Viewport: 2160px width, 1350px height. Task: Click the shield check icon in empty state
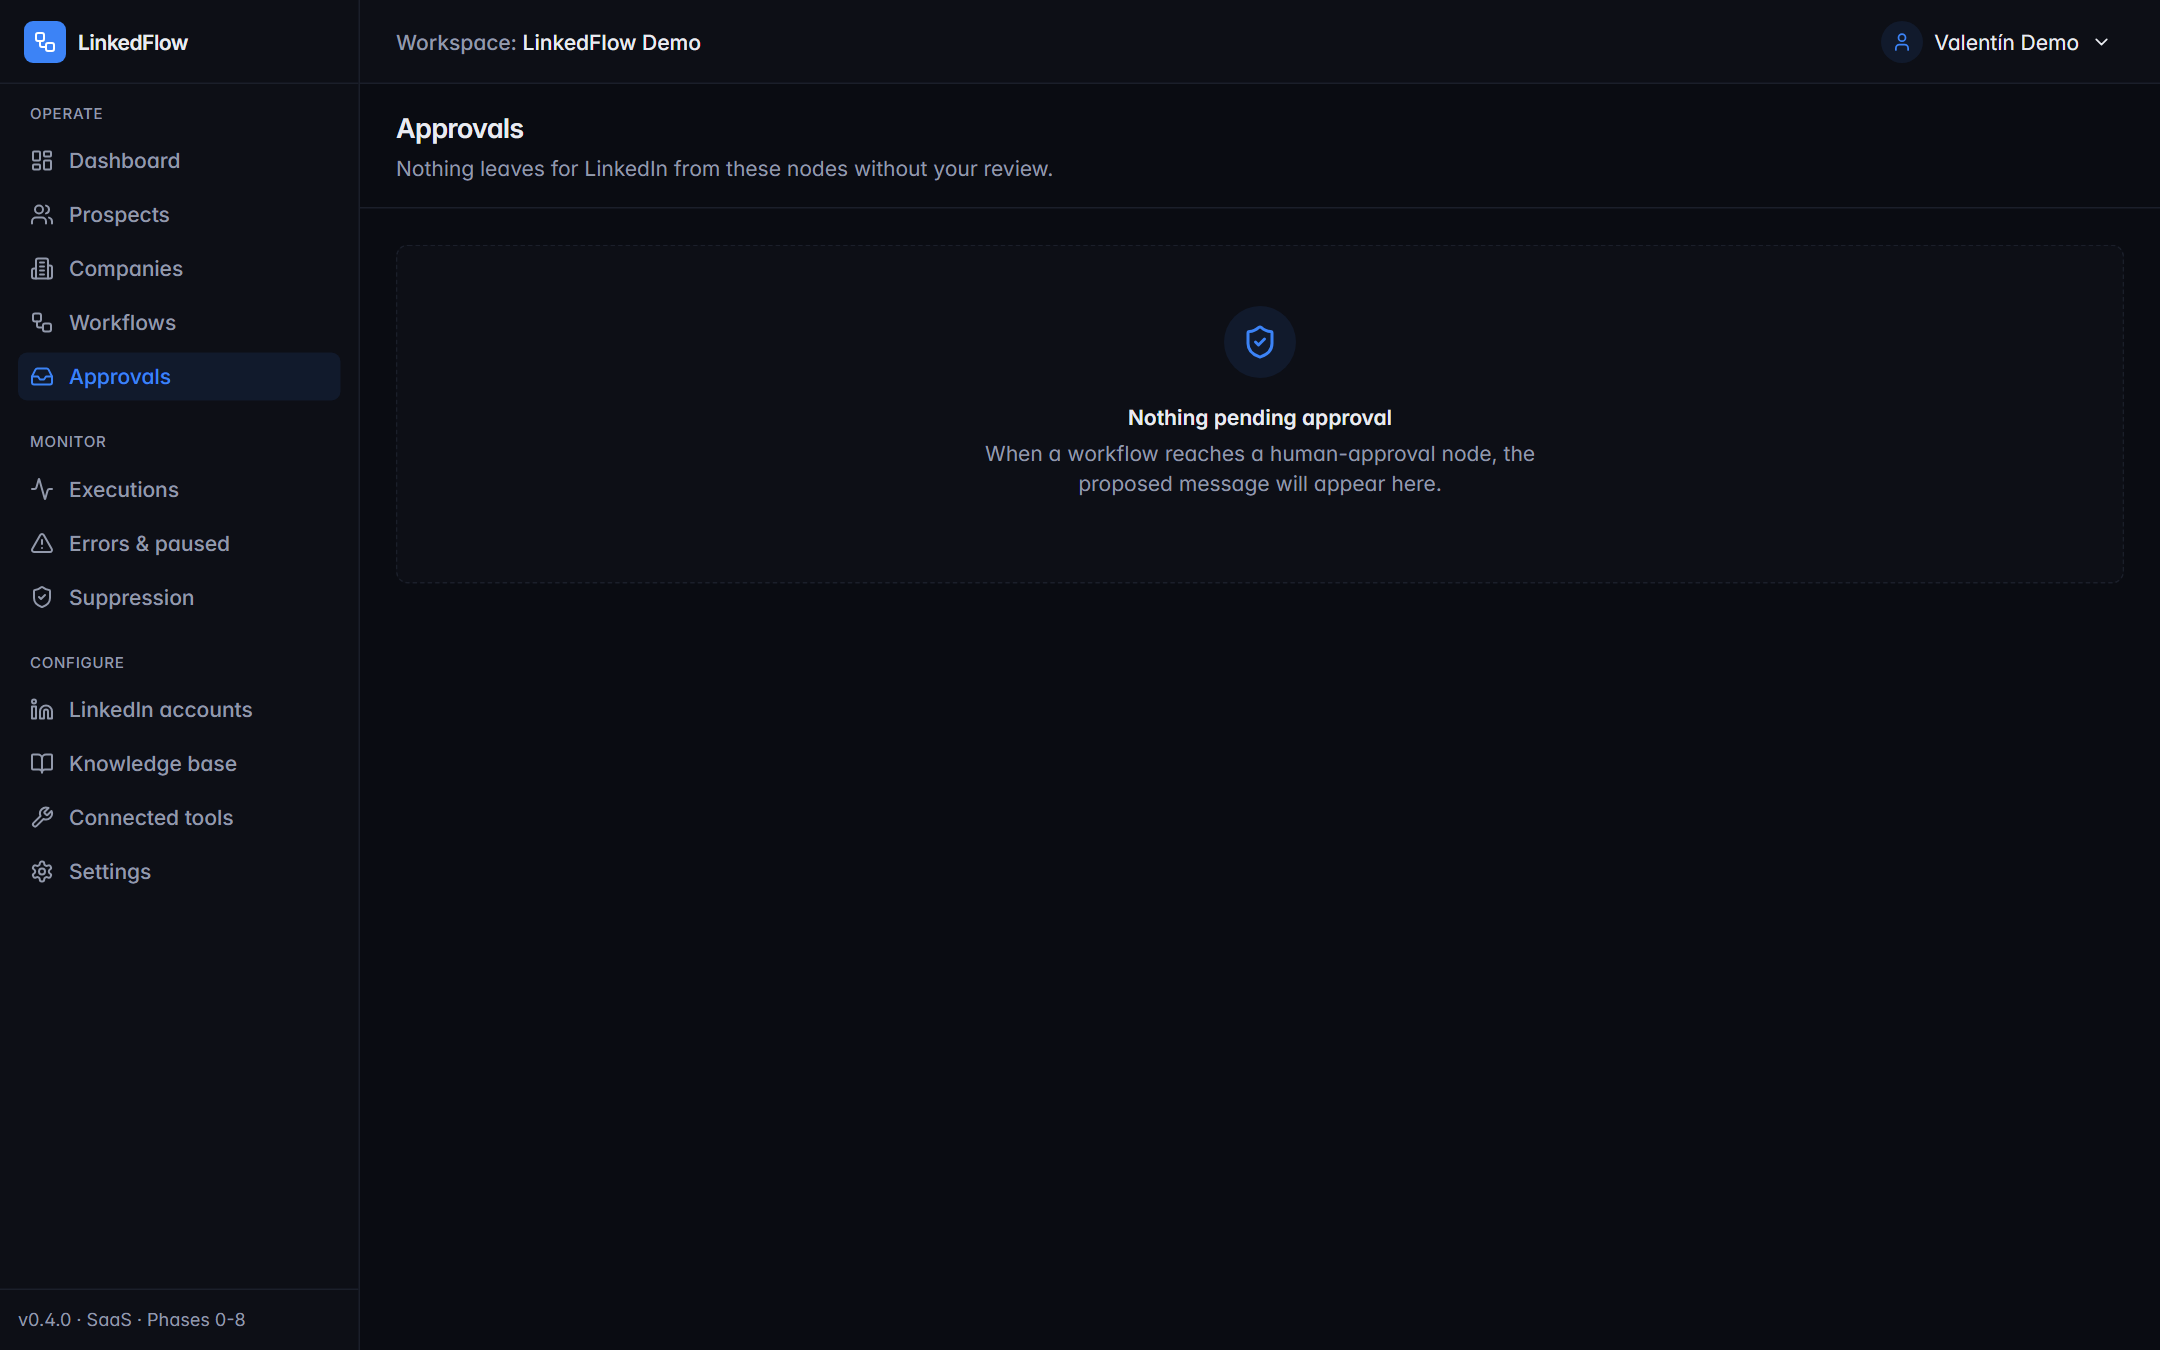(x=1260, y=342)
